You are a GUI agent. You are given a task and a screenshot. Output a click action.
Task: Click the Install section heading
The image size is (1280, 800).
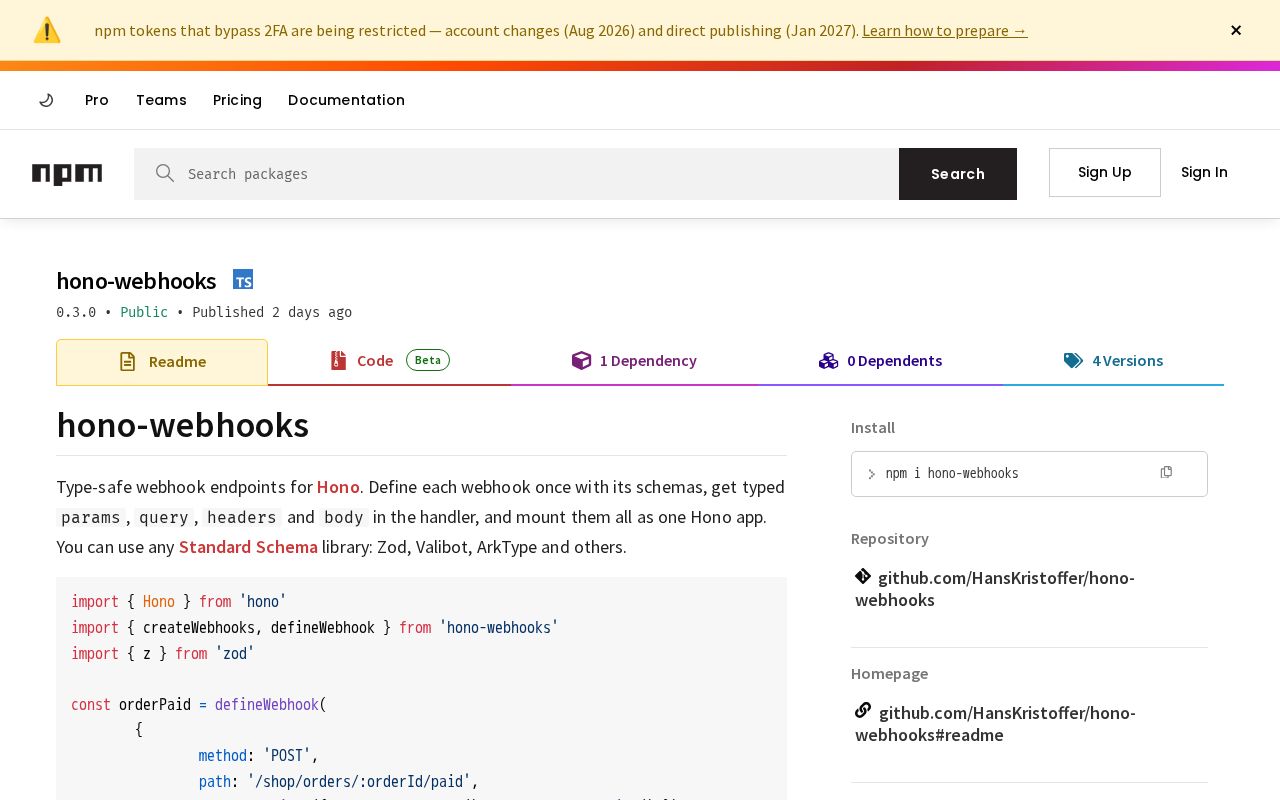[x=873, y=428]
